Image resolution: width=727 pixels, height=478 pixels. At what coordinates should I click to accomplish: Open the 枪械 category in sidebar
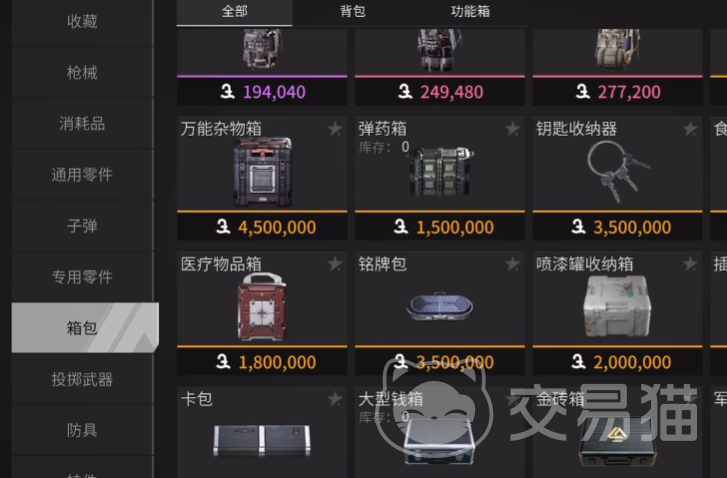[x=82, y=72]
